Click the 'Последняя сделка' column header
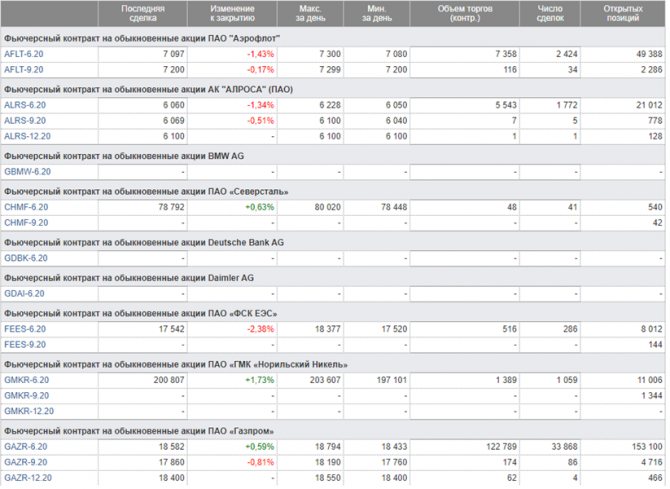Image resolution: width=670 pixels, height=489 pixels. click(143, 13)
